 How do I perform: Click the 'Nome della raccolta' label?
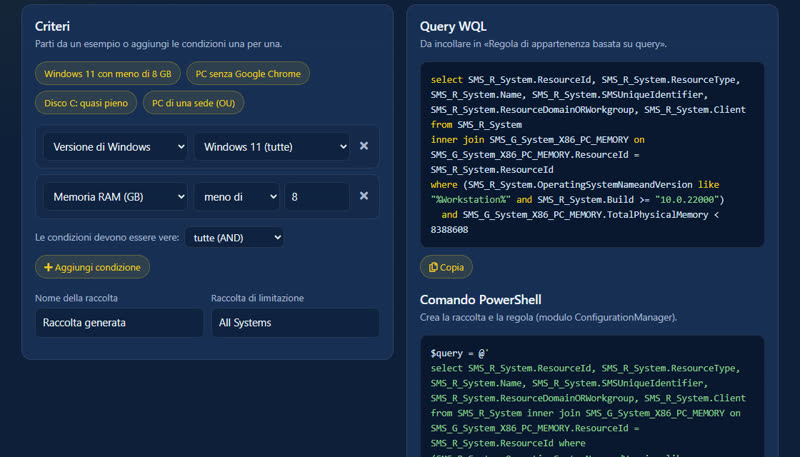pos(77,298)
